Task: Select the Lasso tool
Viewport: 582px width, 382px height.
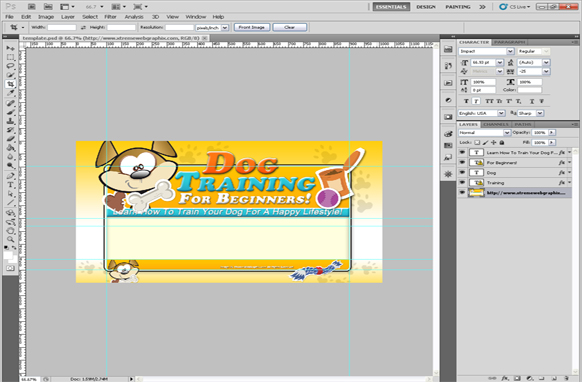Action: (x=10, y=66)
